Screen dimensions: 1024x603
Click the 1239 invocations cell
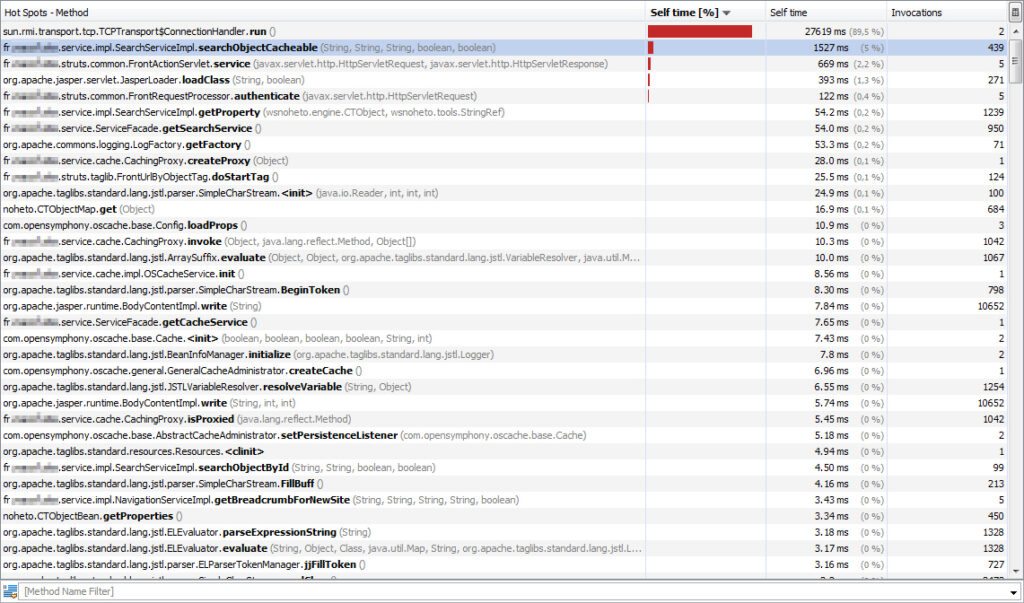tap(948, 112)
